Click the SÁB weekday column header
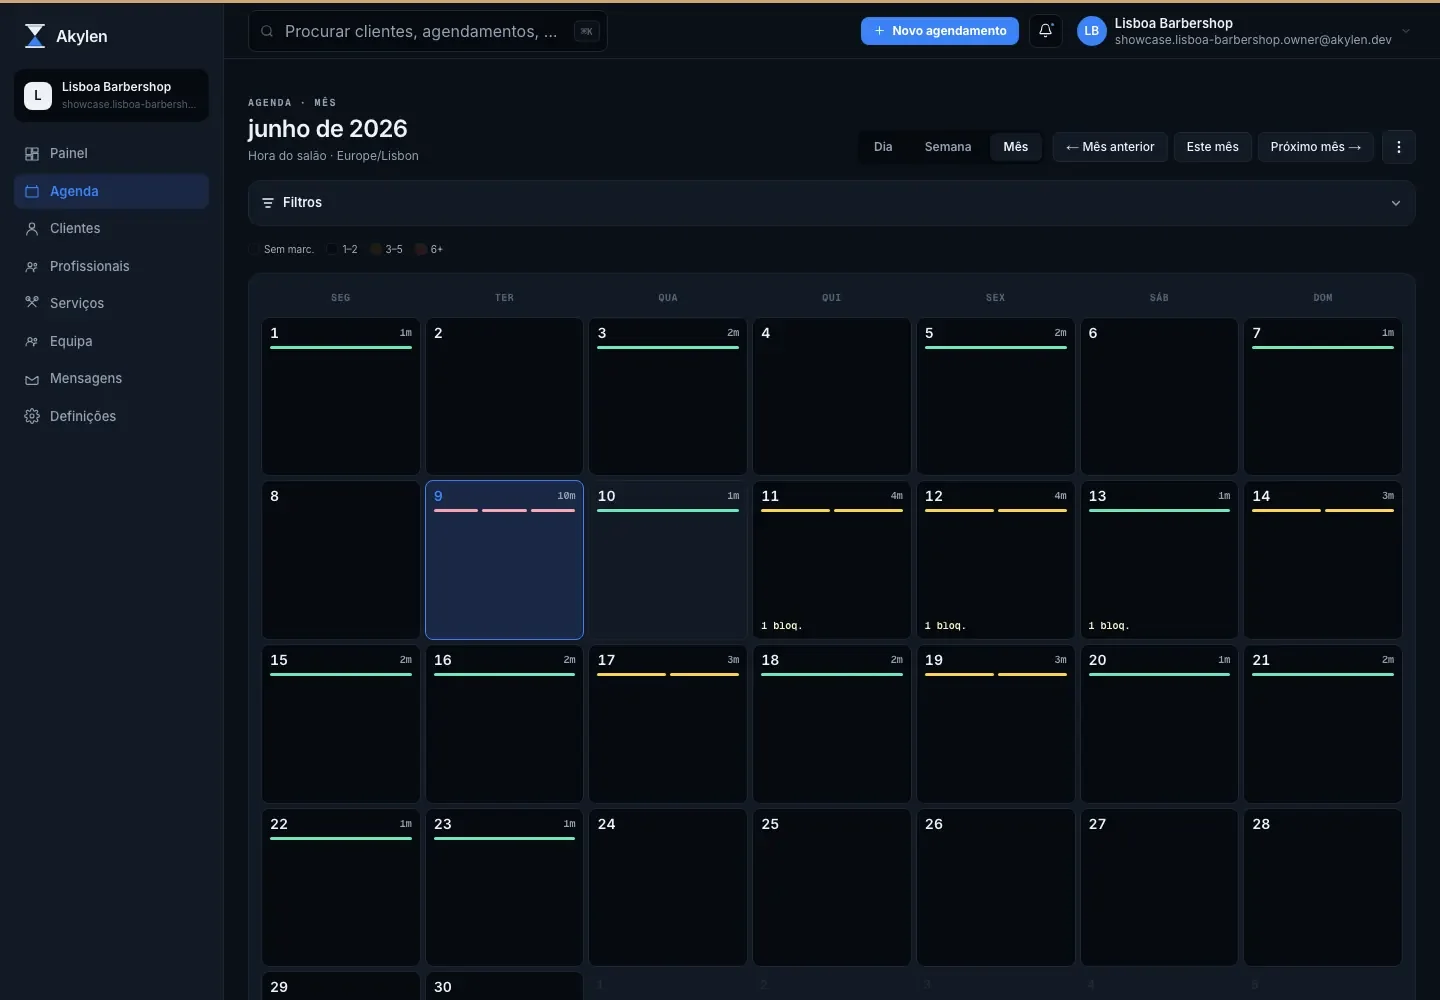The image size is (1440, 1000). 1159,298
